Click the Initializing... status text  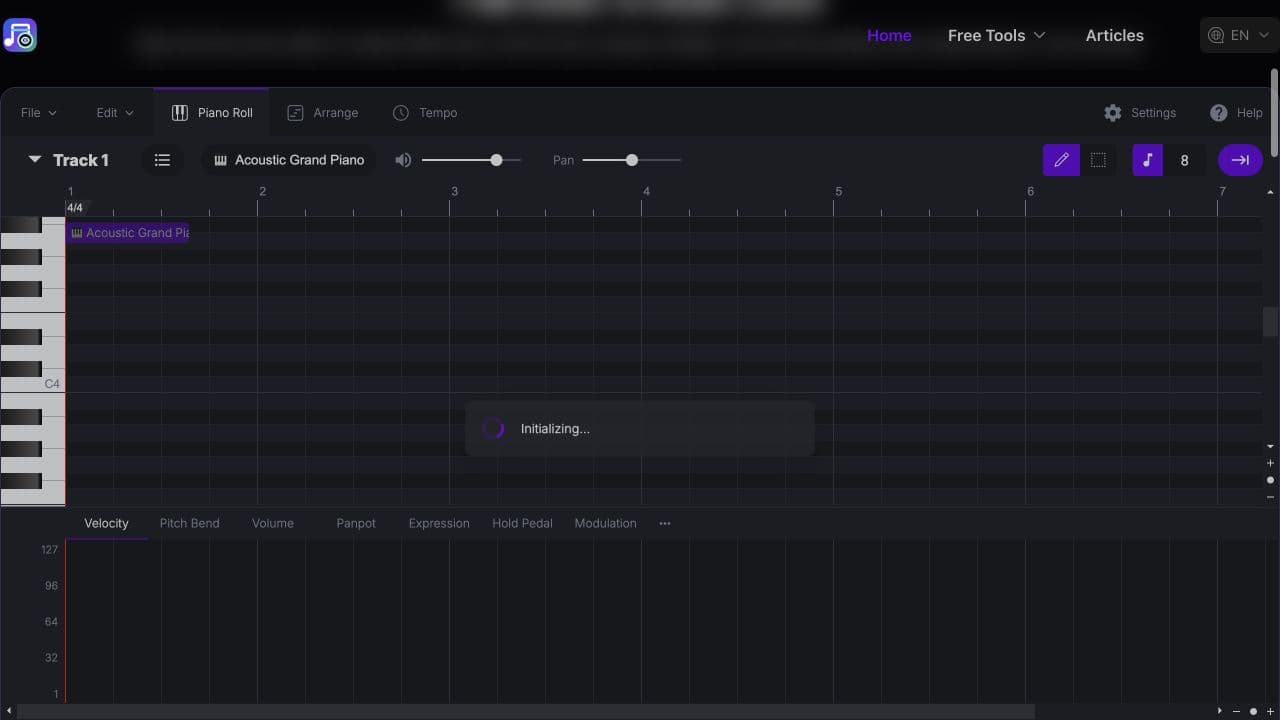pos(555,429)
